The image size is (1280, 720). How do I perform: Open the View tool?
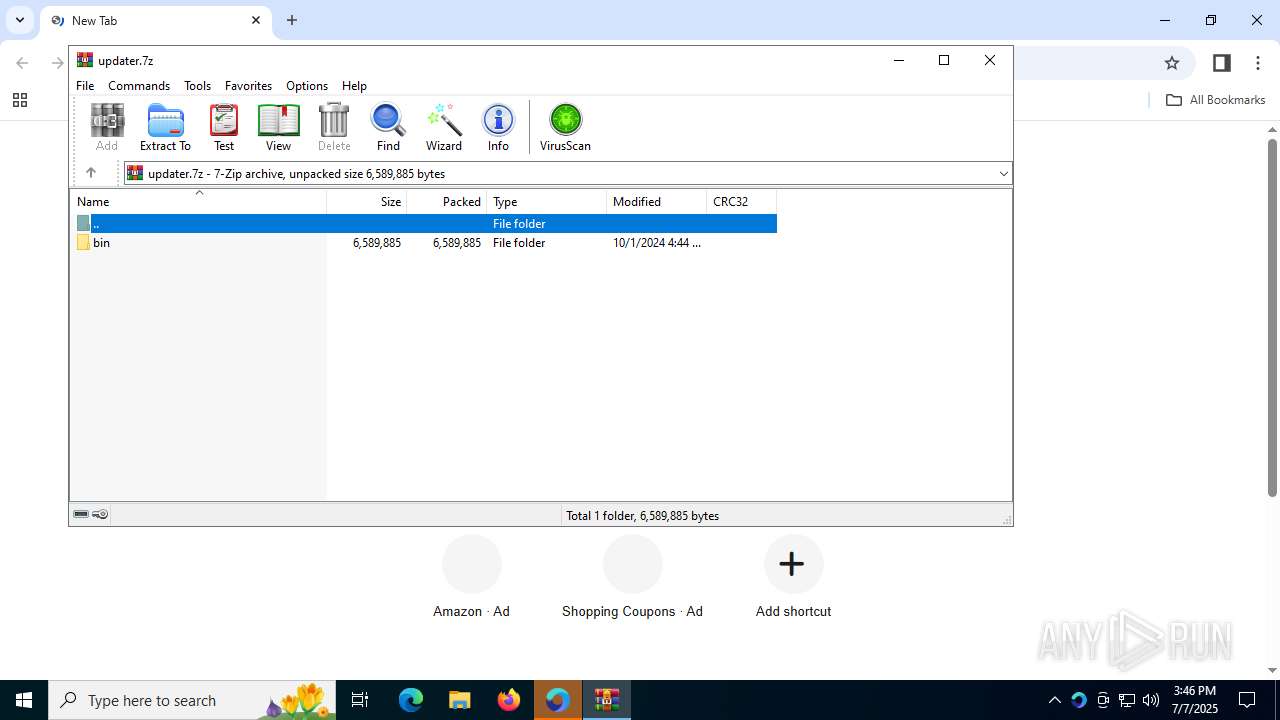tap(279, 128)
